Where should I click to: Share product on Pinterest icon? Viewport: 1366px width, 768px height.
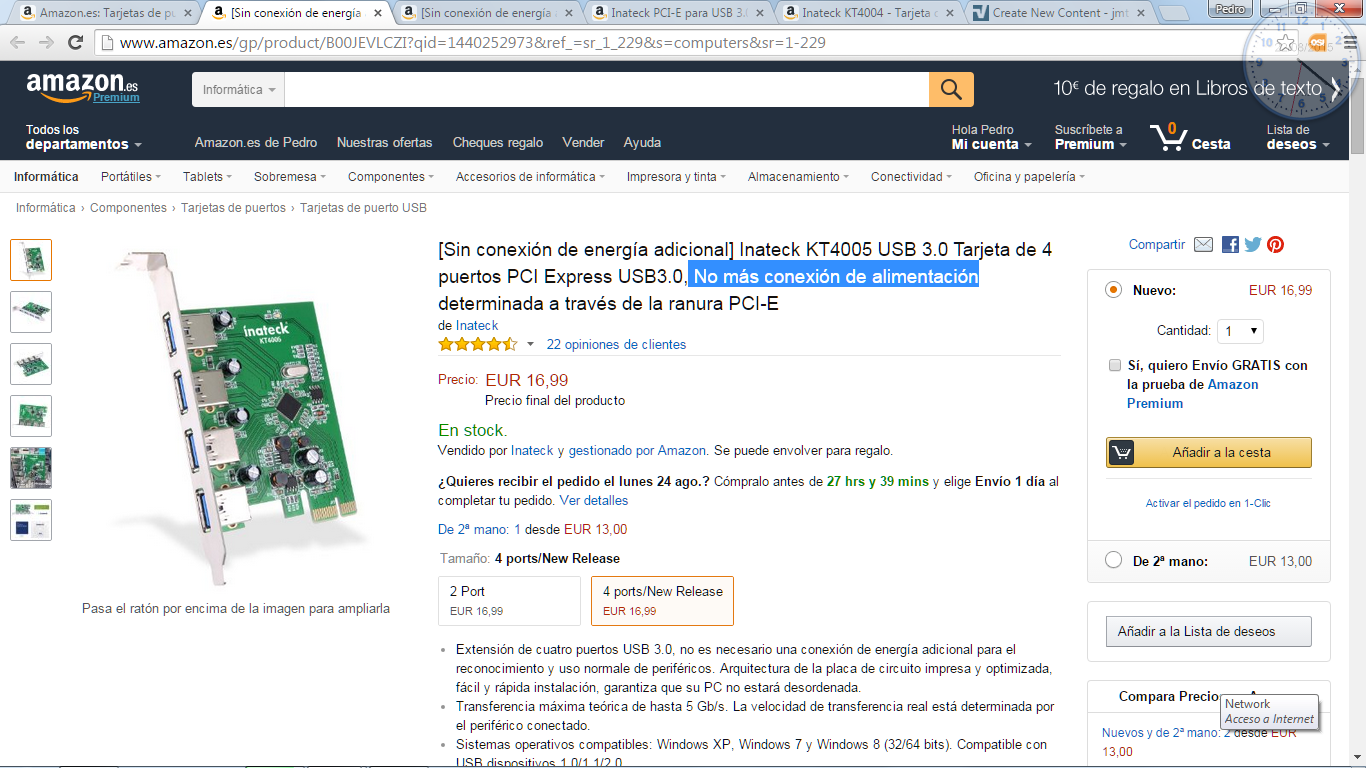(x=1275, y=245)
